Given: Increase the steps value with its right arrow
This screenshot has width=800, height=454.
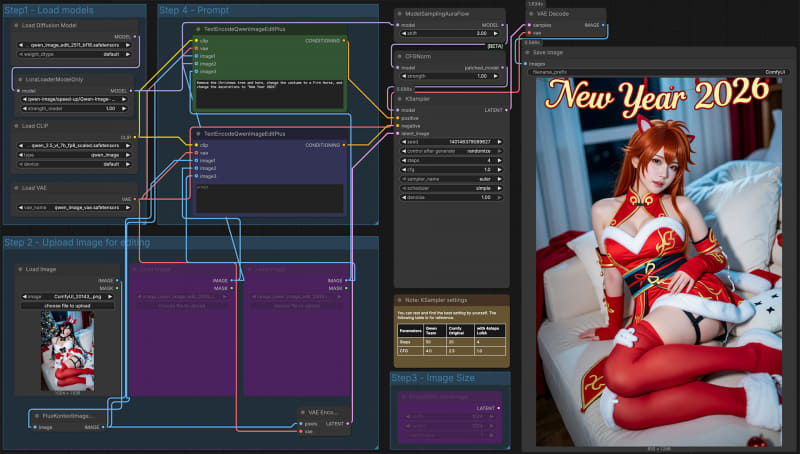Looking at the screenshot, I should 499,160.
